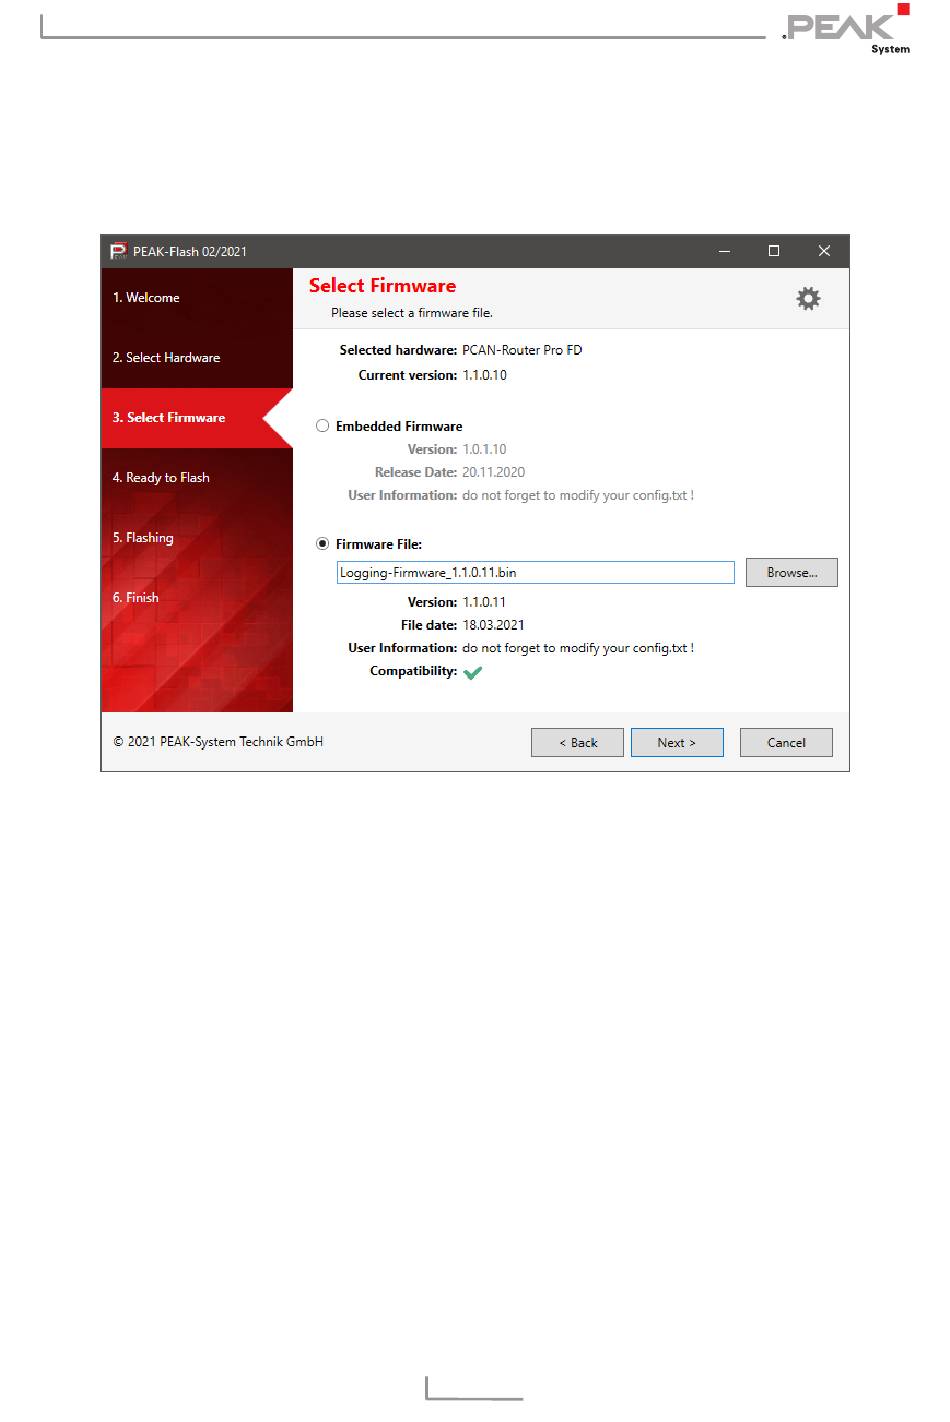Open step 4. Ready to Flash
The image size is (950, 1422).
197,478
